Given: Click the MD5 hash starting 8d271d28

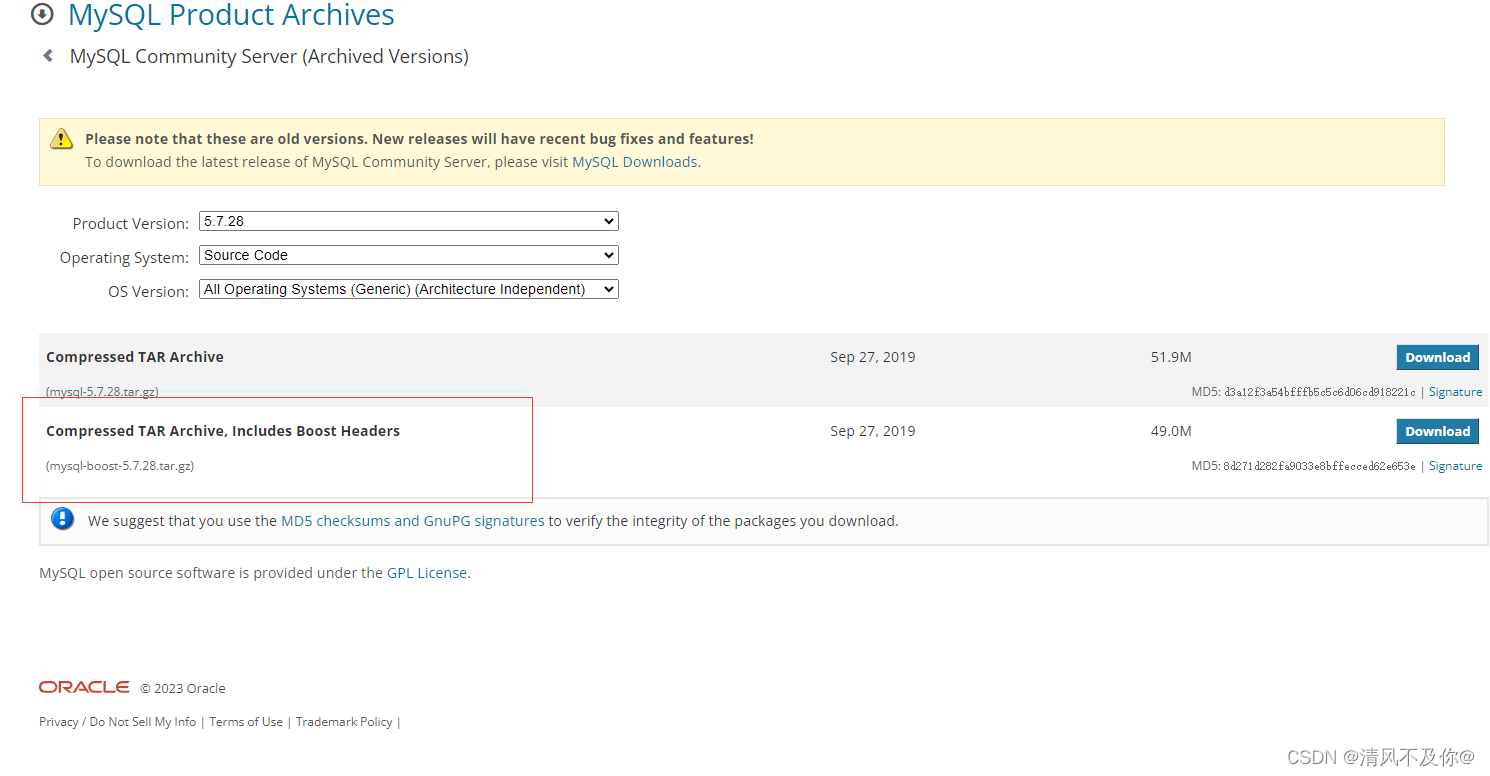Looking at the screenshot, I should click(1319, 466).
